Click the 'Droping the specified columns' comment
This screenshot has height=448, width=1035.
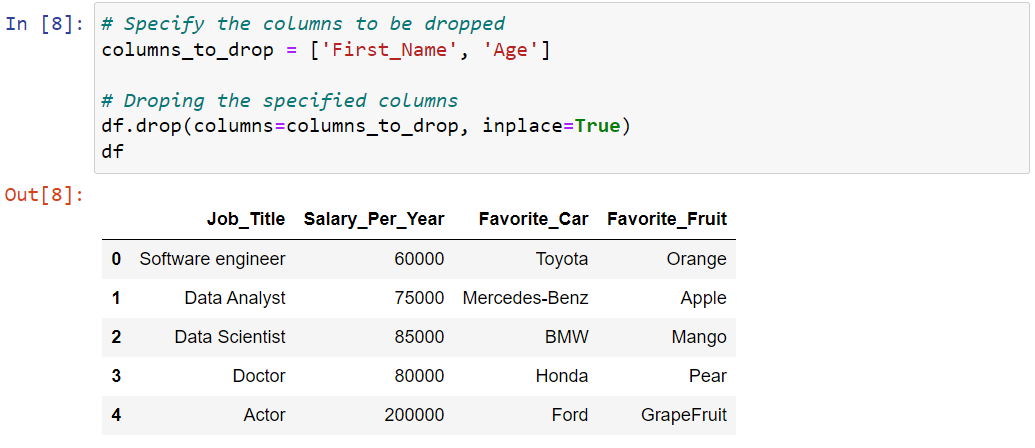click(x=280, y=101)
